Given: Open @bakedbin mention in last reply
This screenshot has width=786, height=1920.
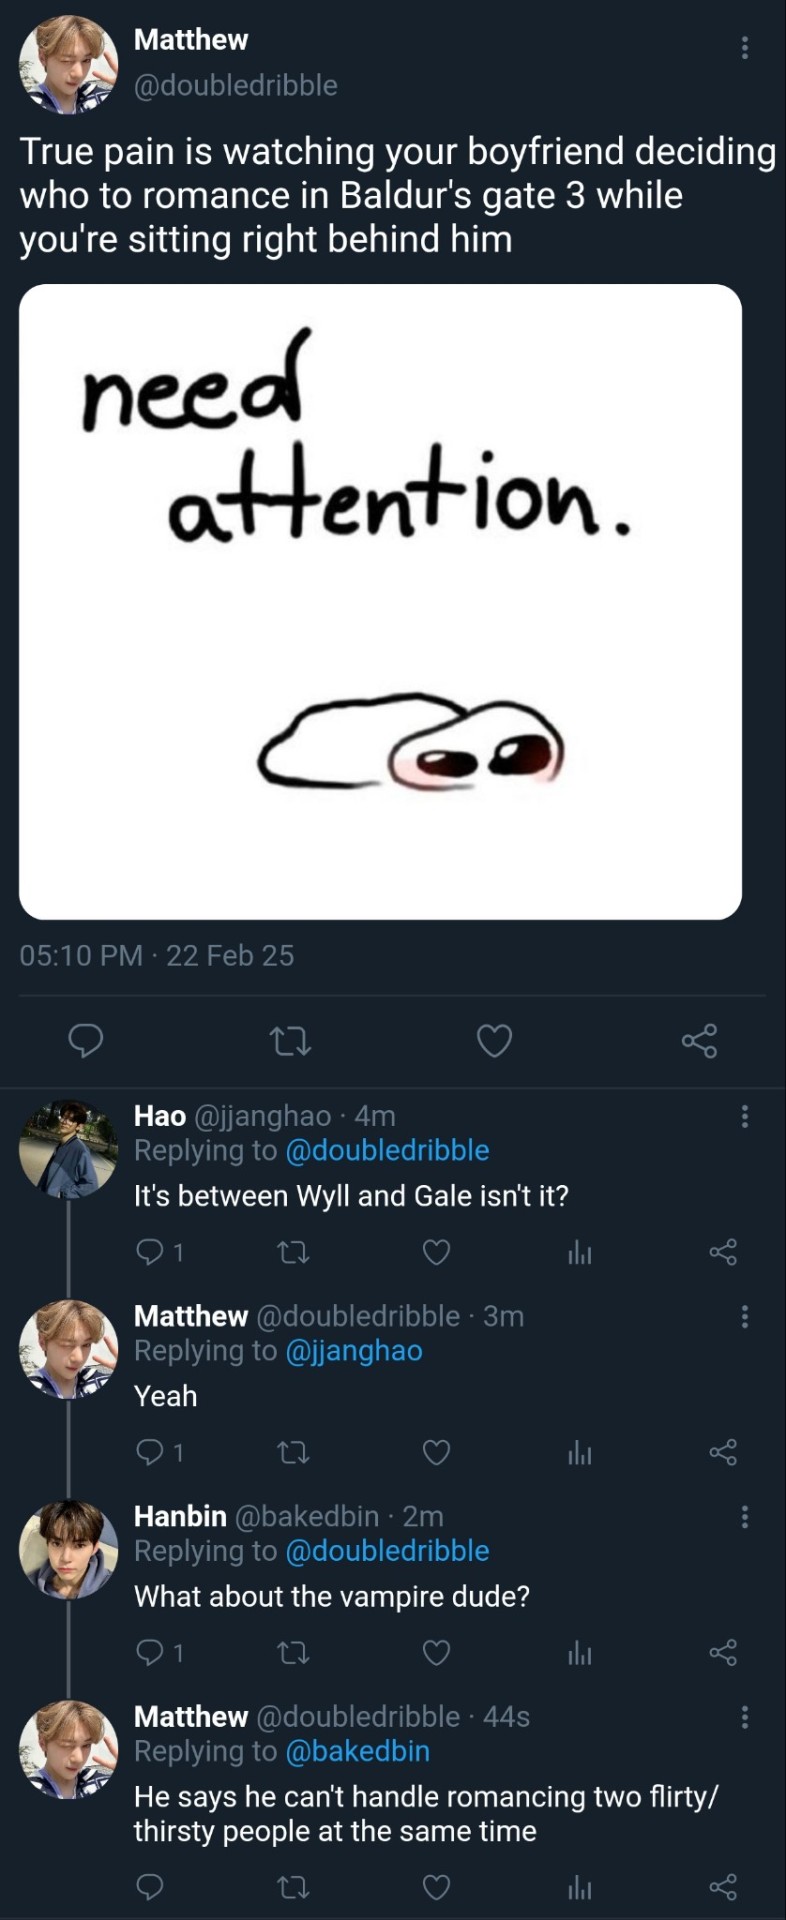Looking at the screenshot, I should coord(357,1752).
